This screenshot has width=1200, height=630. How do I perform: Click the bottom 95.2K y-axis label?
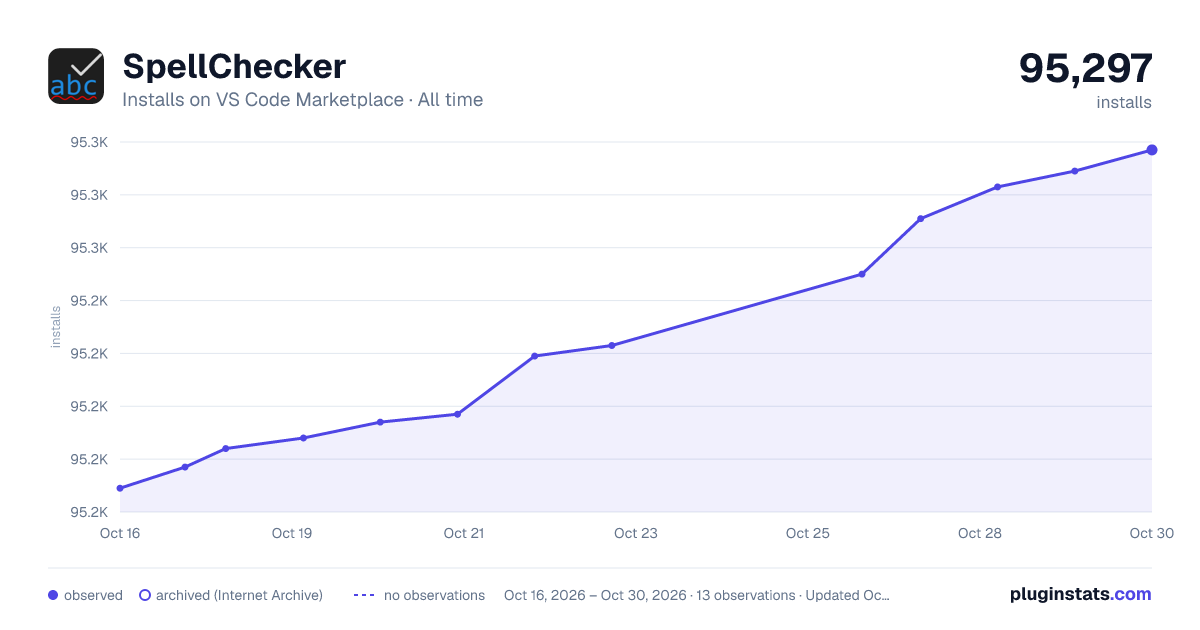89,512
